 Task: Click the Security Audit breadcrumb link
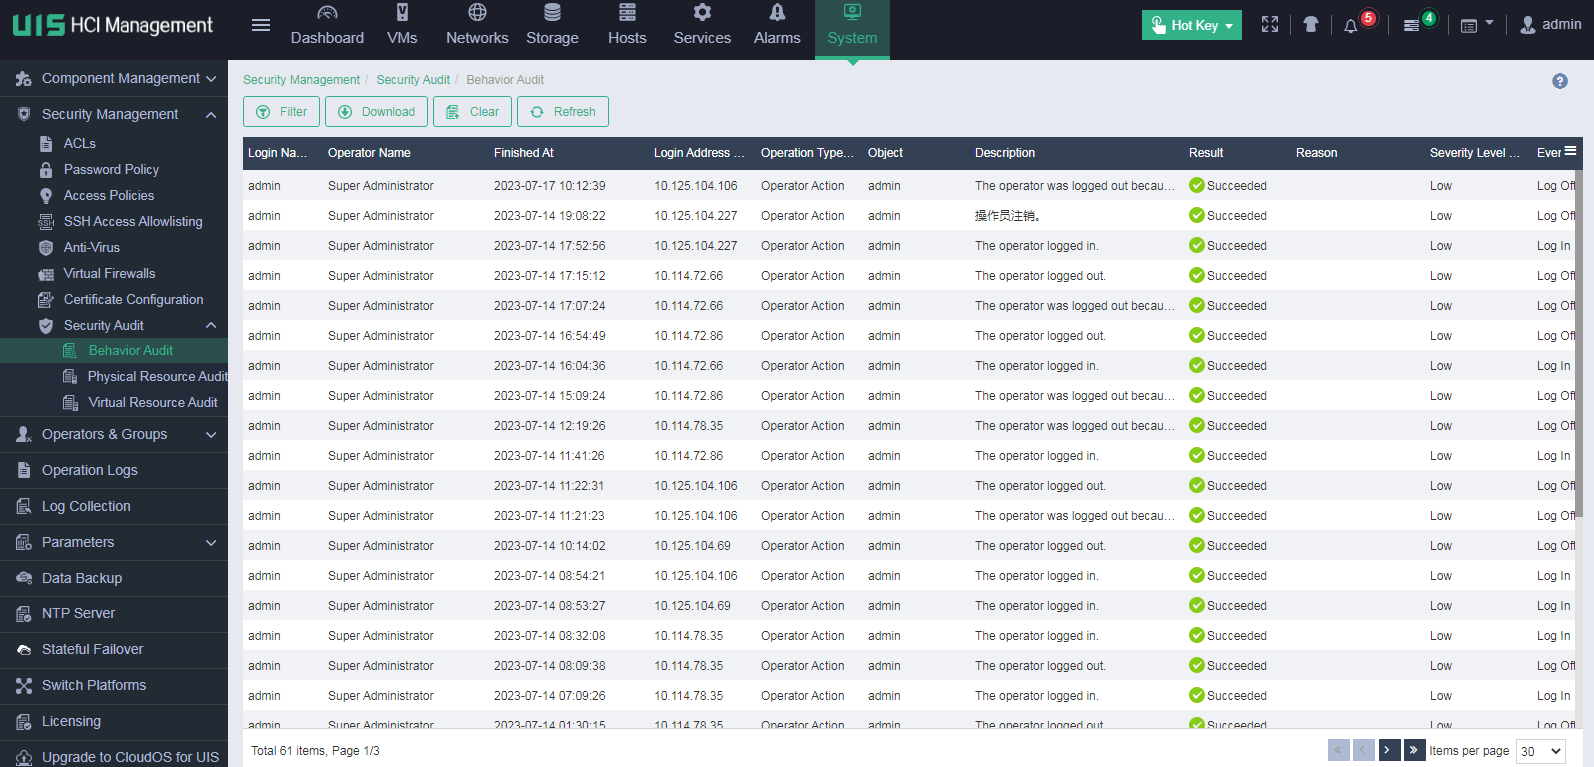click(x=413, y=80)
